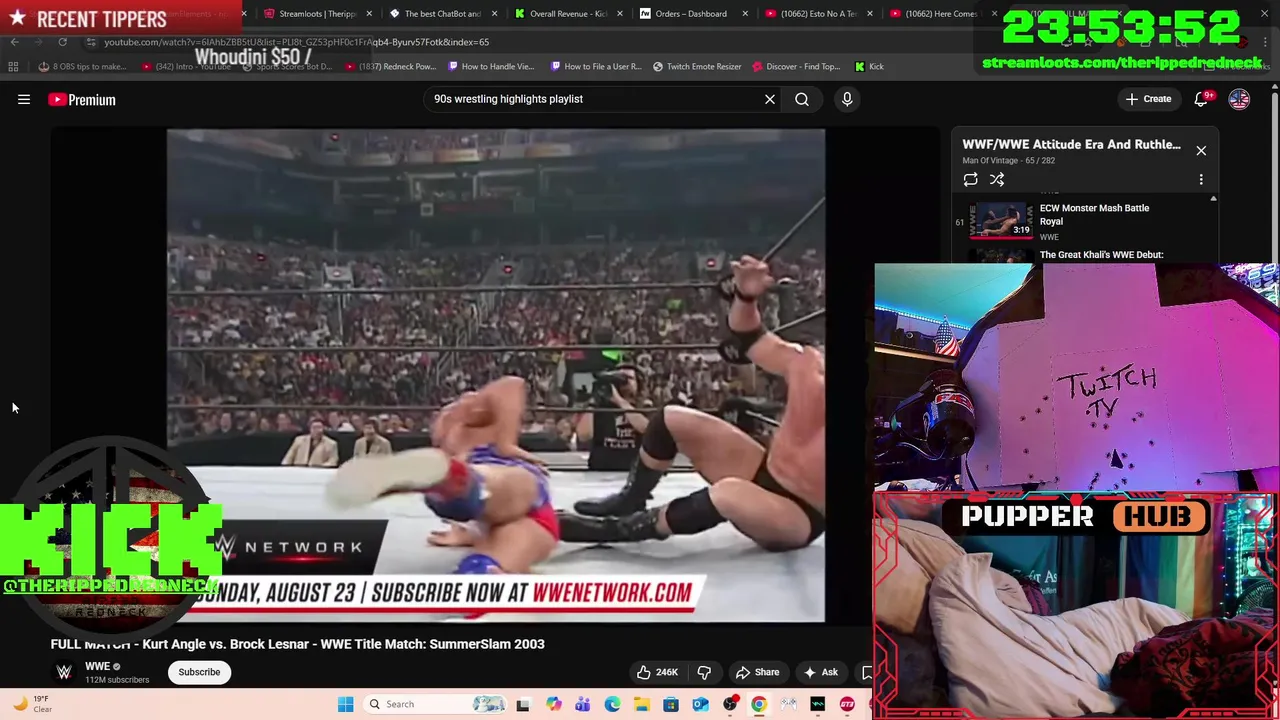Open Microsoft Teams taskbar icon
1280x720 pixels.
click(583, 704)
